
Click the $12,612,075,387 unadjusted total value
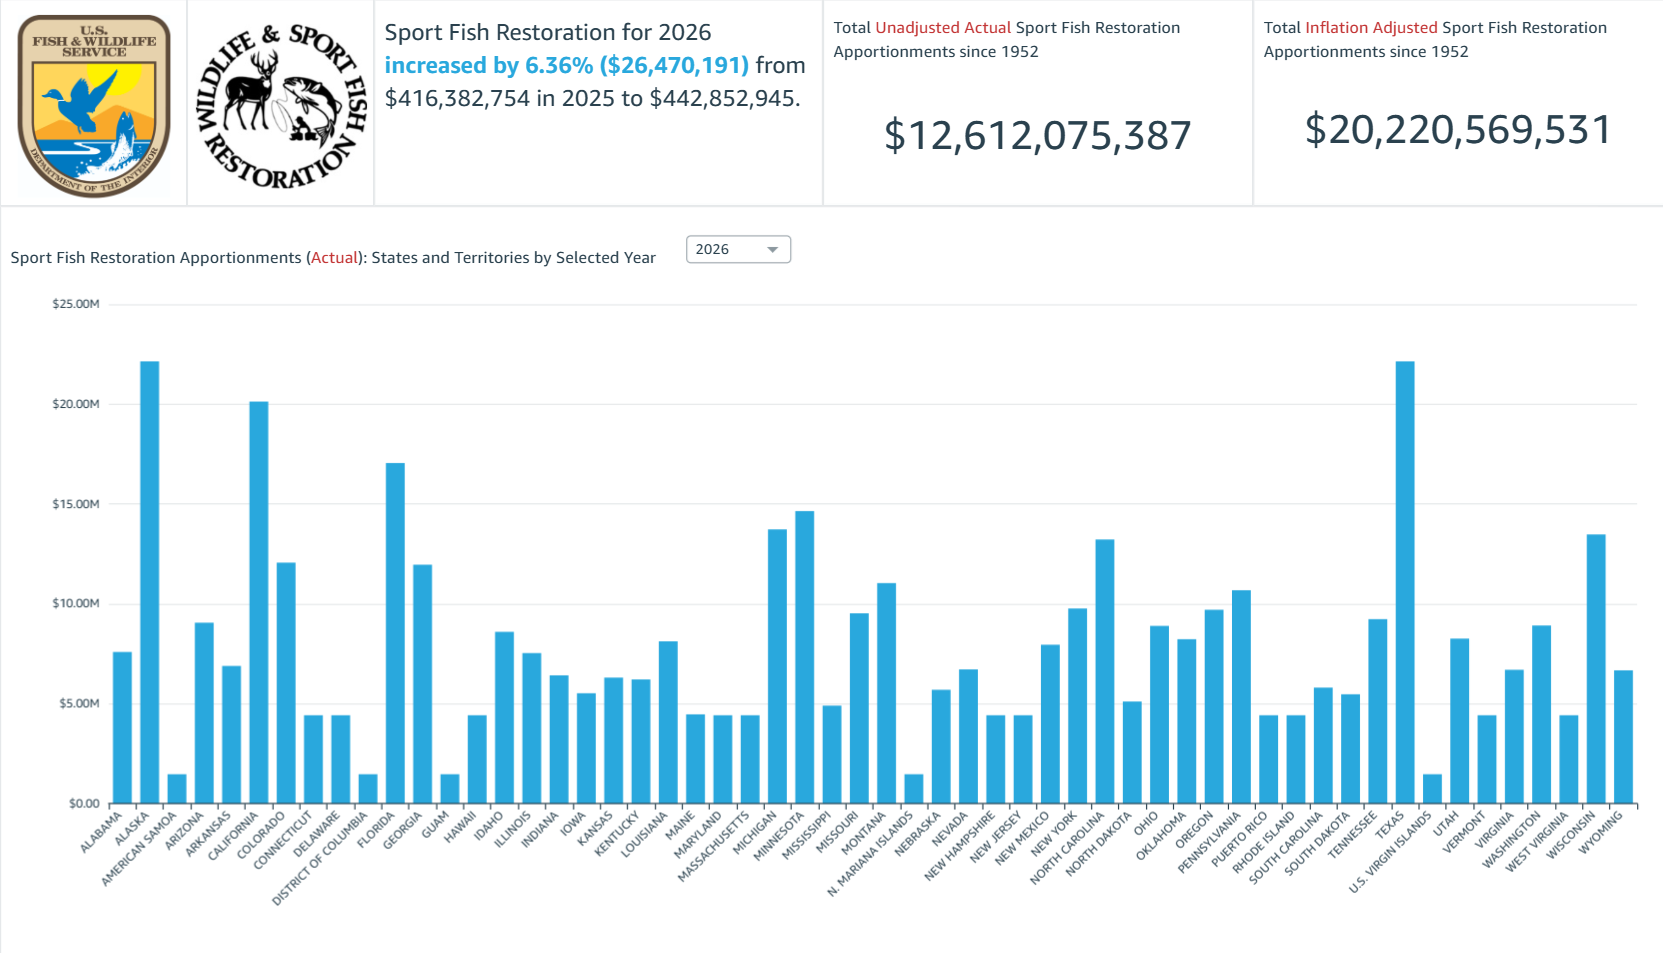click(x=1037, y=133)
